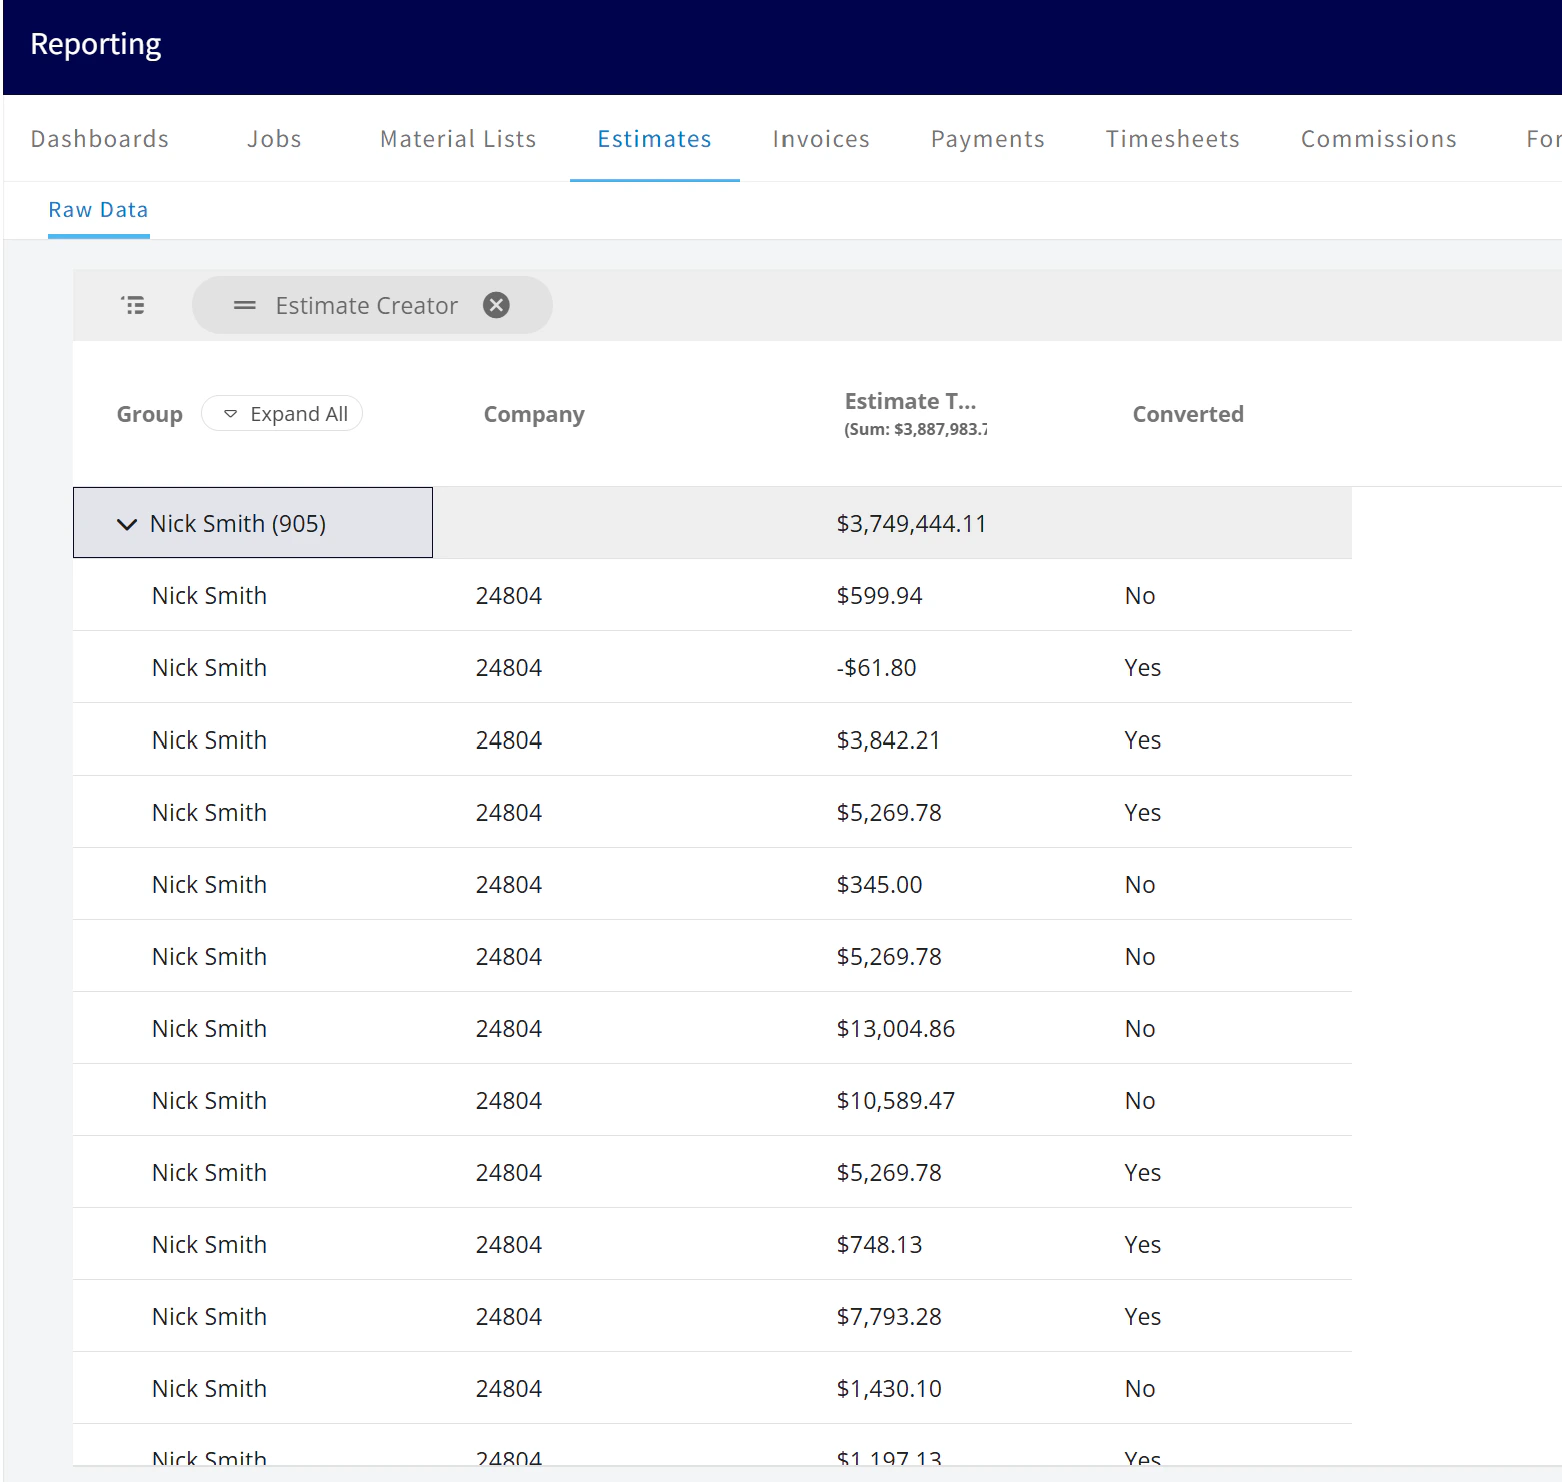Image resolution: width=1562 pixels, height=1482 pixels.
Task: Switch to the Timesheets tab
Action: 1173,139
